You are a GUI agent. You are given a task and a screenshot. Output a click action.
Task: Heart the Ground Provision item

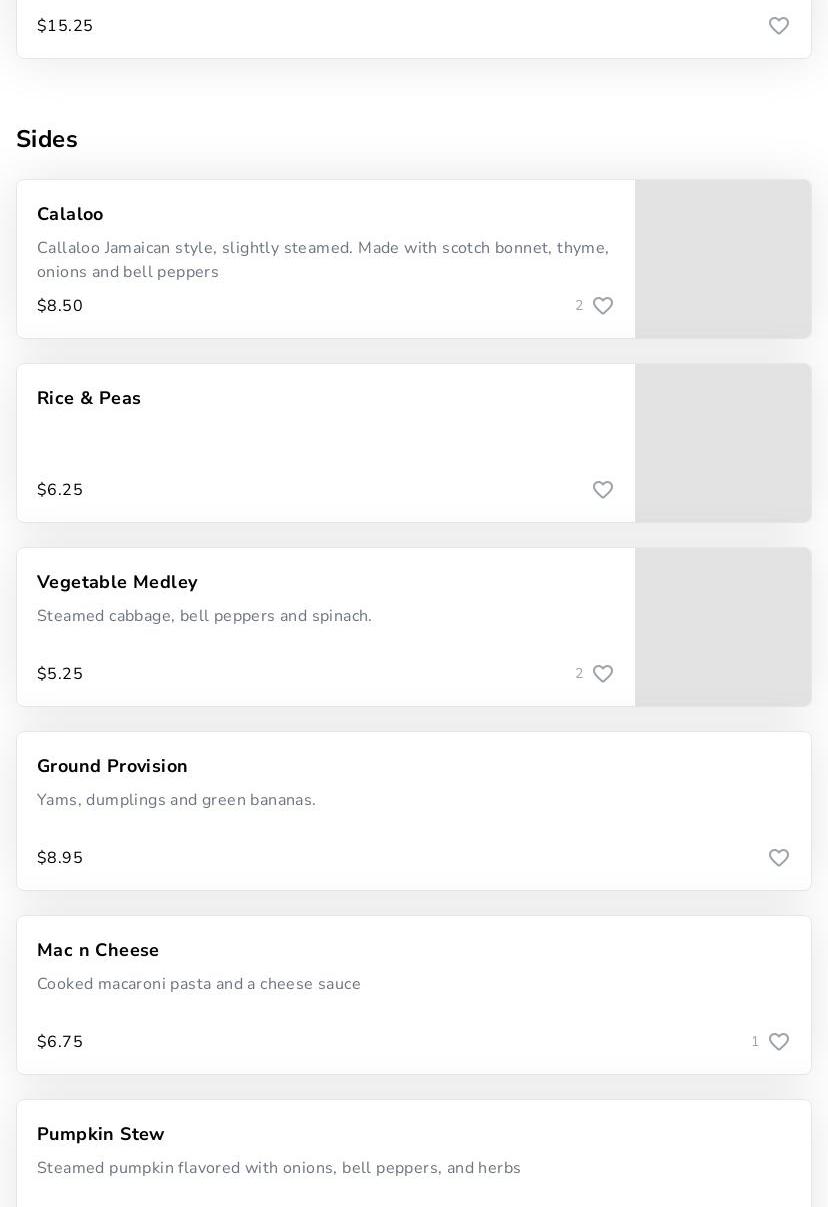point(779,858)
